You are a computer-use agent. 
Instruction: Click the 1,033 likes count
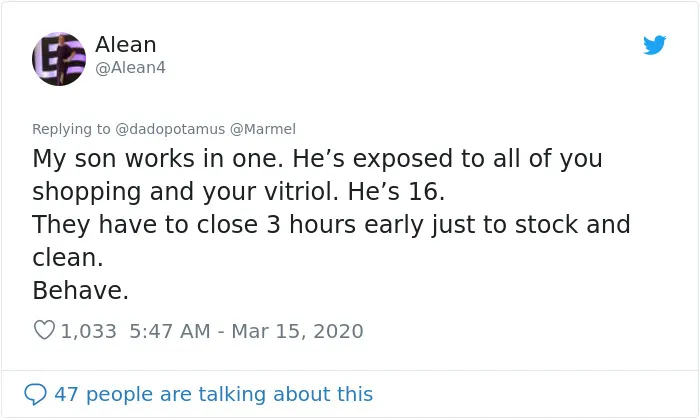pos(88,331)
